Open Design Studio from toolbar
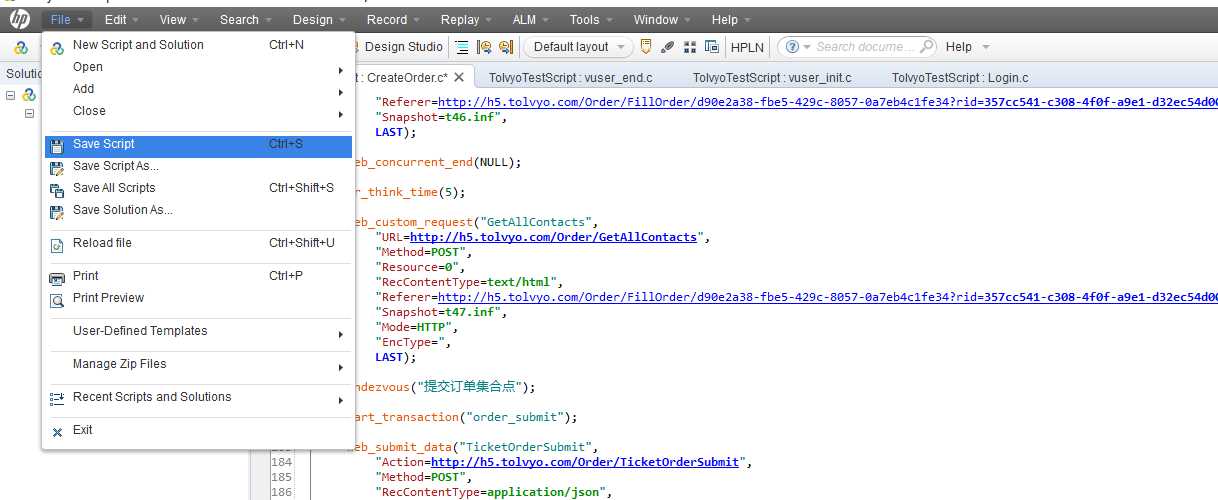This screenshot has width=1218, height=500. [402, 47]
